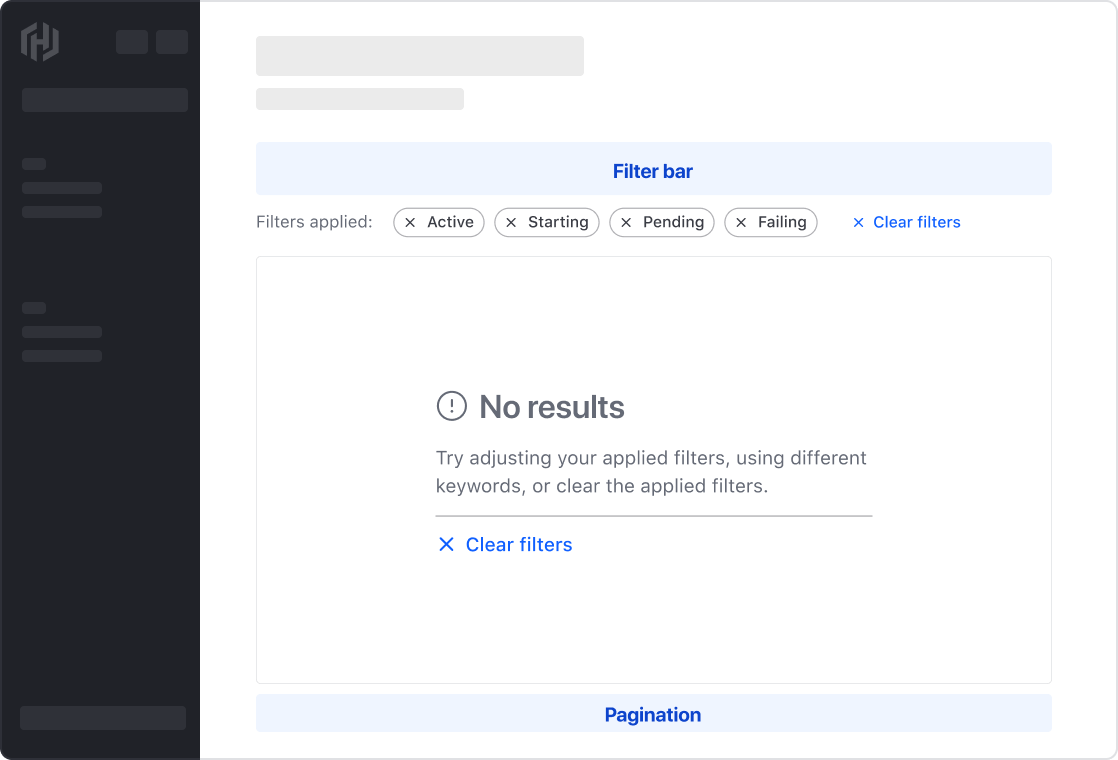Image resolution: width=1118 pixels, height=760 pixels.
Task: Click the HashiCorp logo in the sidebar
Action: (x=40, y=42)
